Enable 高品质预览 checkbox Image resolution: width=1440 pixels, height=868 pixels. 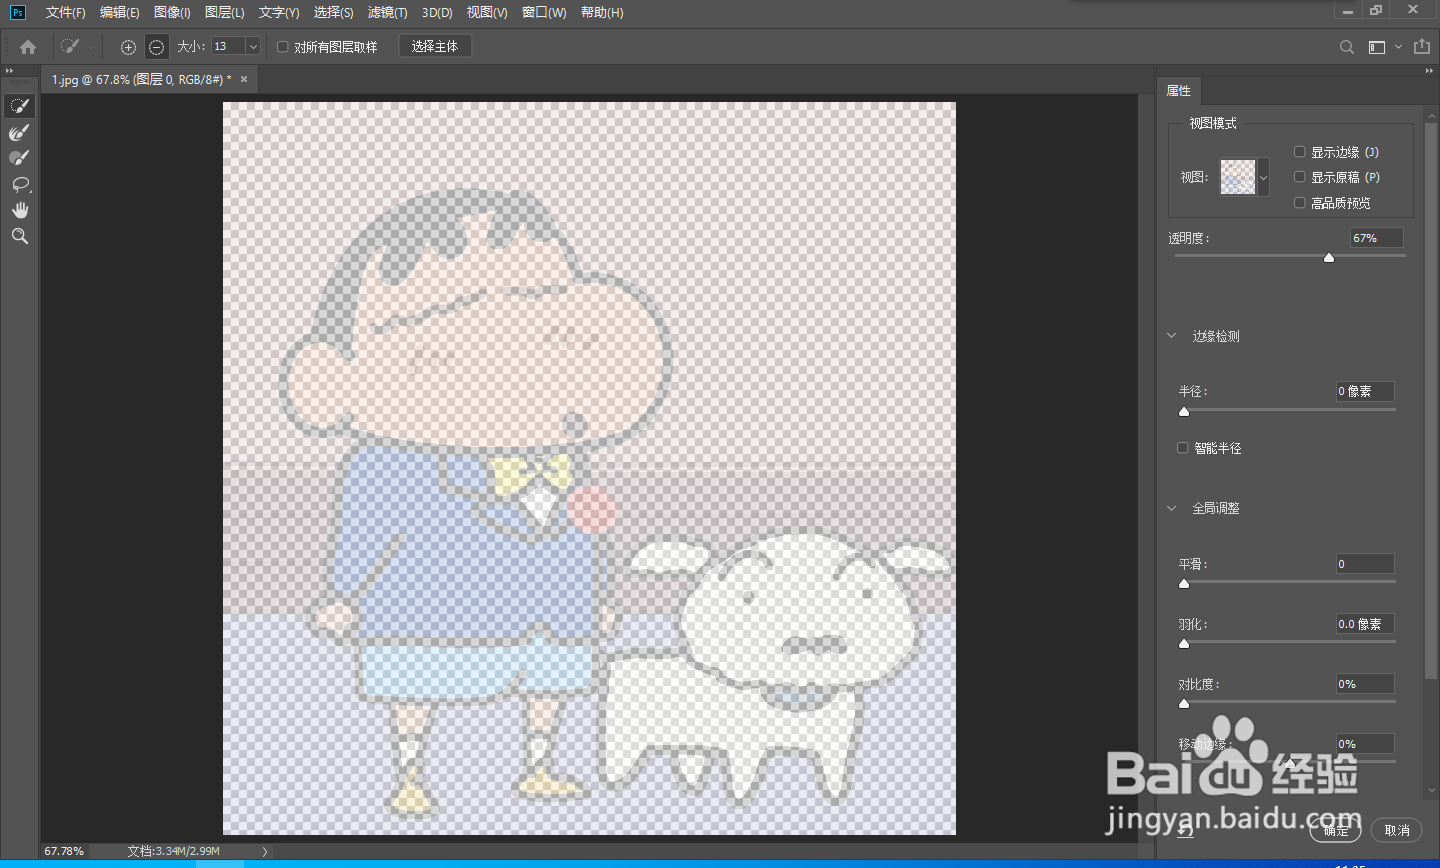click(x=1300, y=203)
